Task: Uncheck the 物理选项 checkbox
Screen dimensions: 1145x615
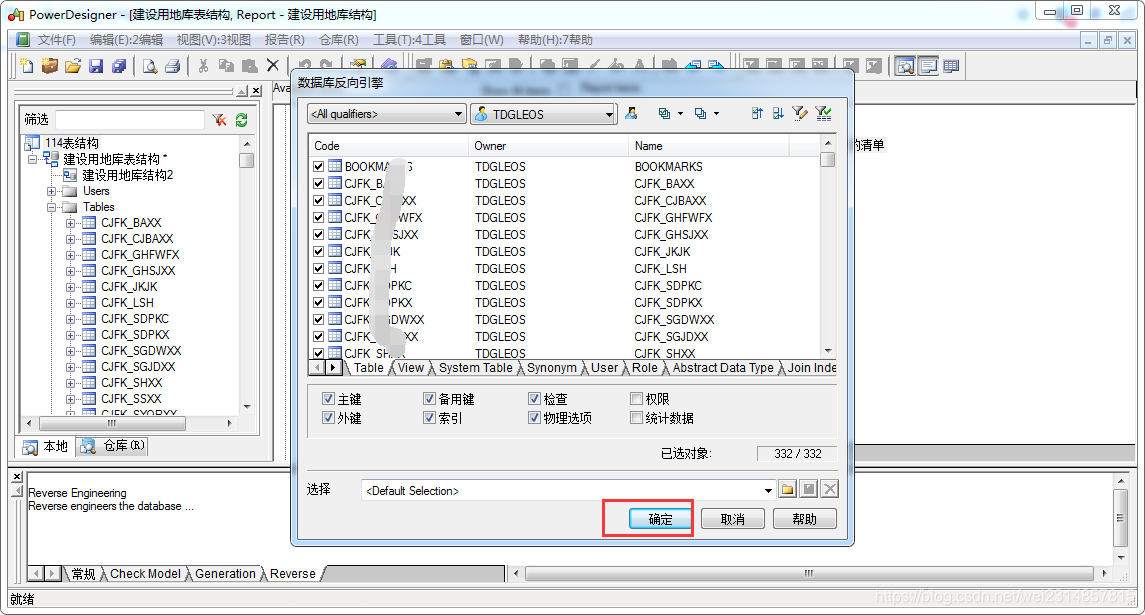Action: (535, 418)
